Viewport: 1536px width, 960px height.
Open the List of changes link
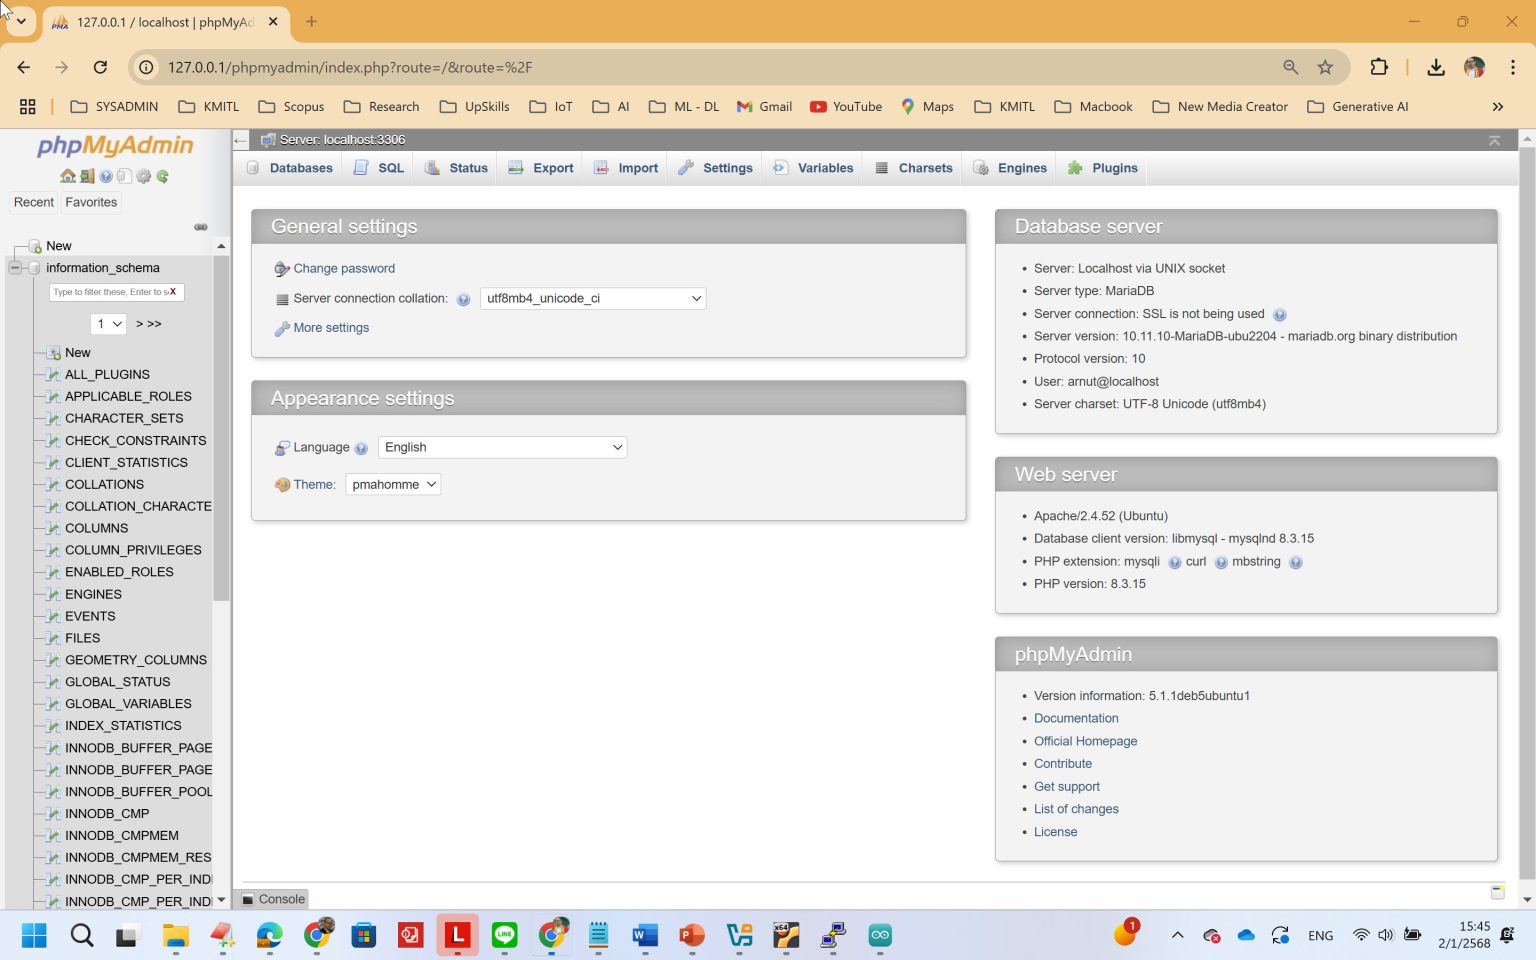(x=1076, y=808)
